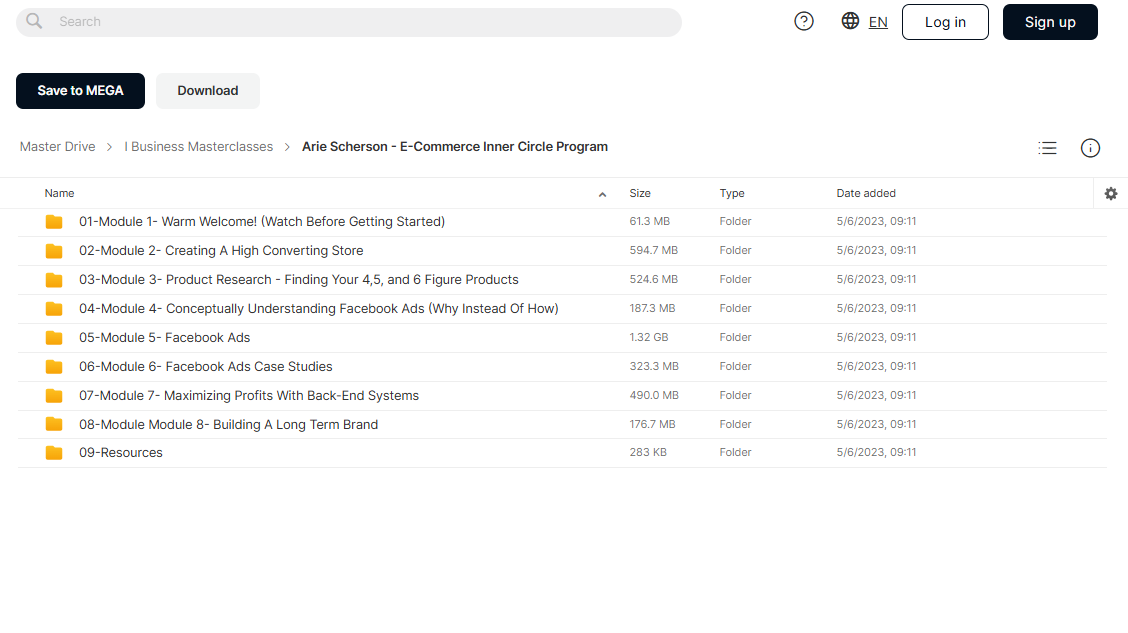Image resolution: width=1128 pixels, height=633 pixels.
Task: Select 08-Module Module 8- Building A Long Term Brand
Action: coord(229,424)
